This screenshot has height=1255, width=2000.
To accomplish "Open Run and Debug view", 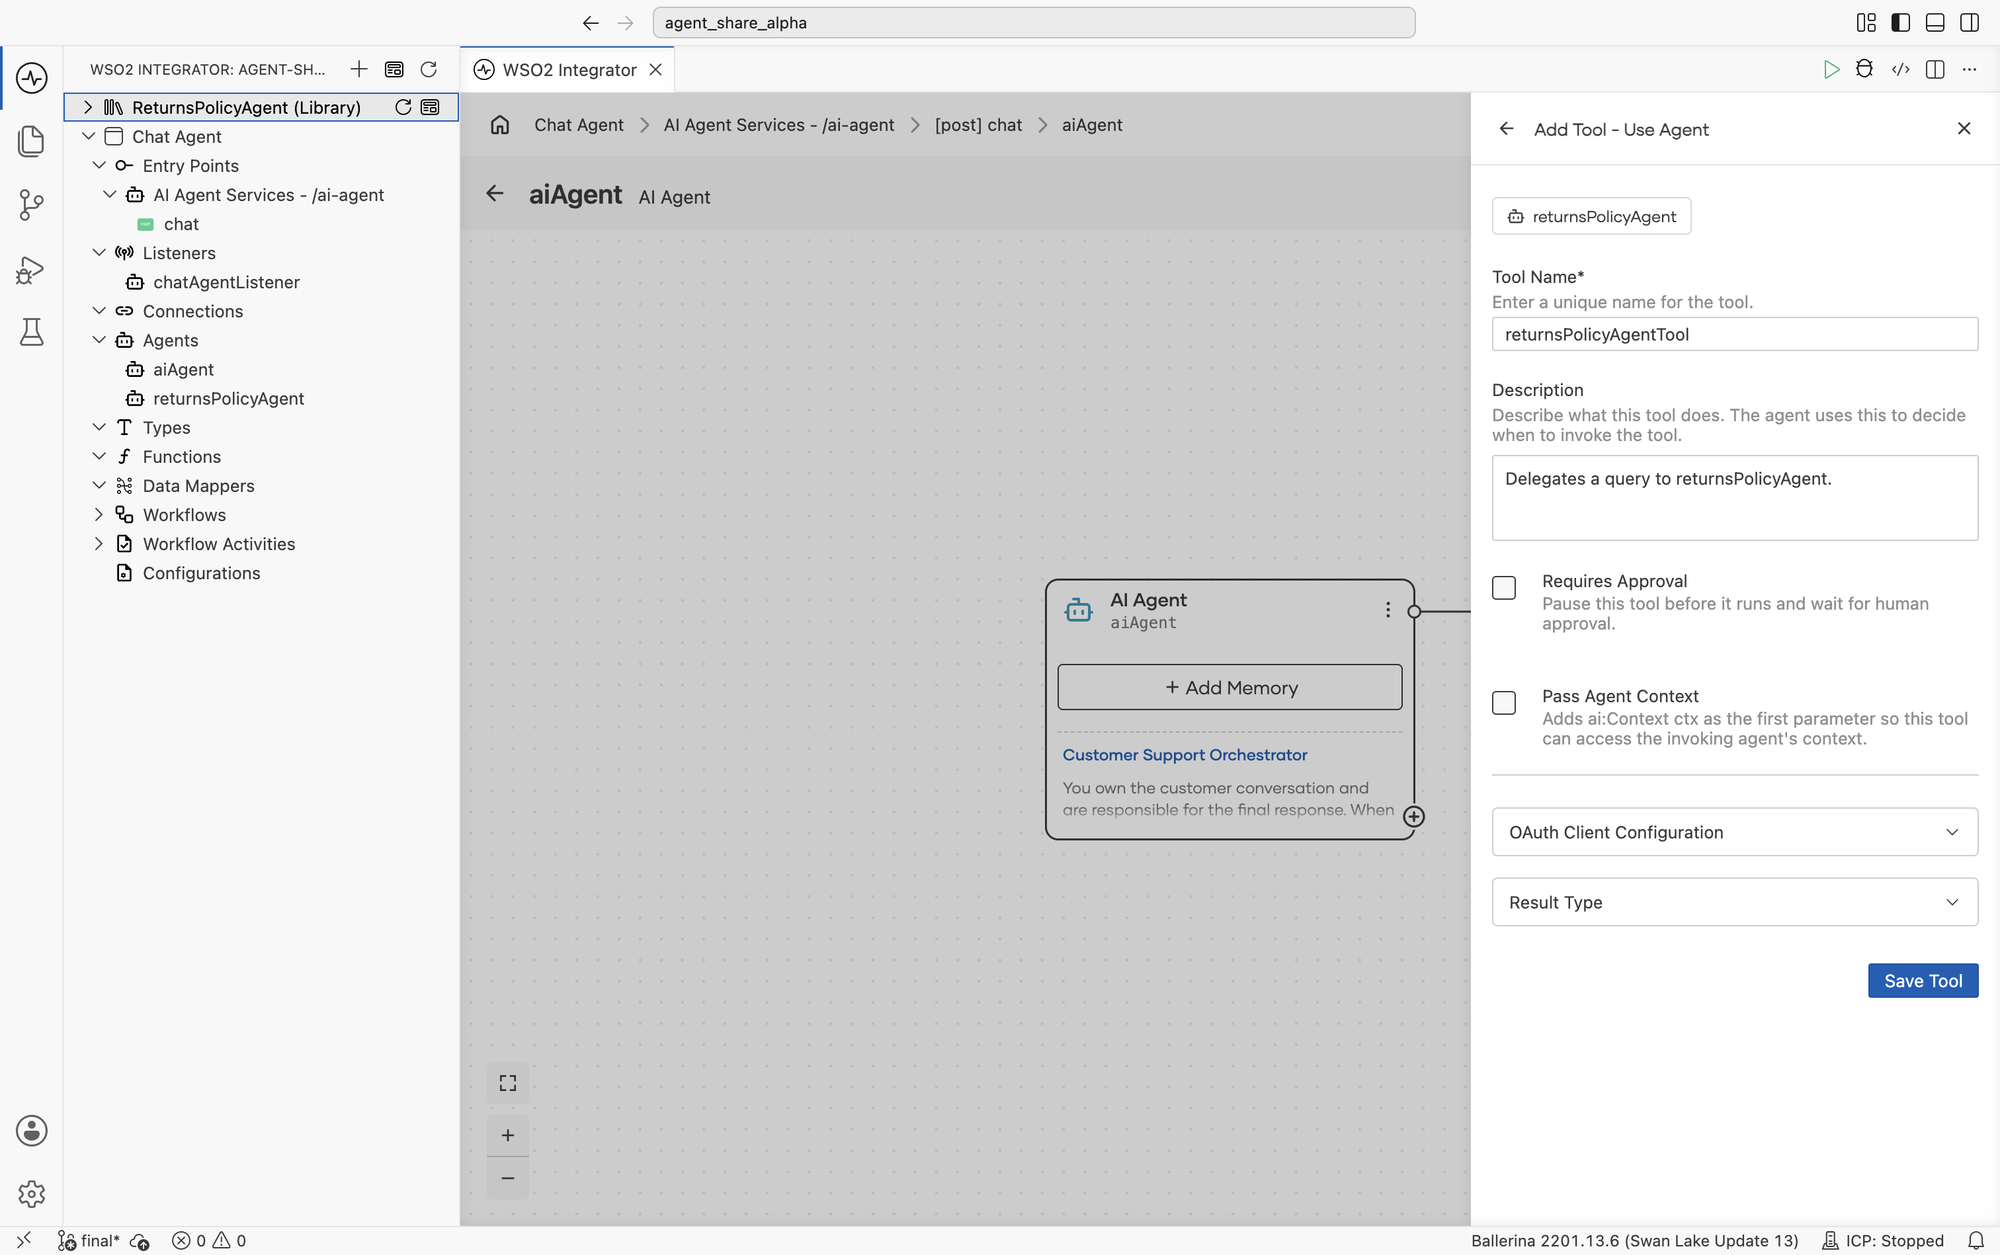I will coord(31,270).
